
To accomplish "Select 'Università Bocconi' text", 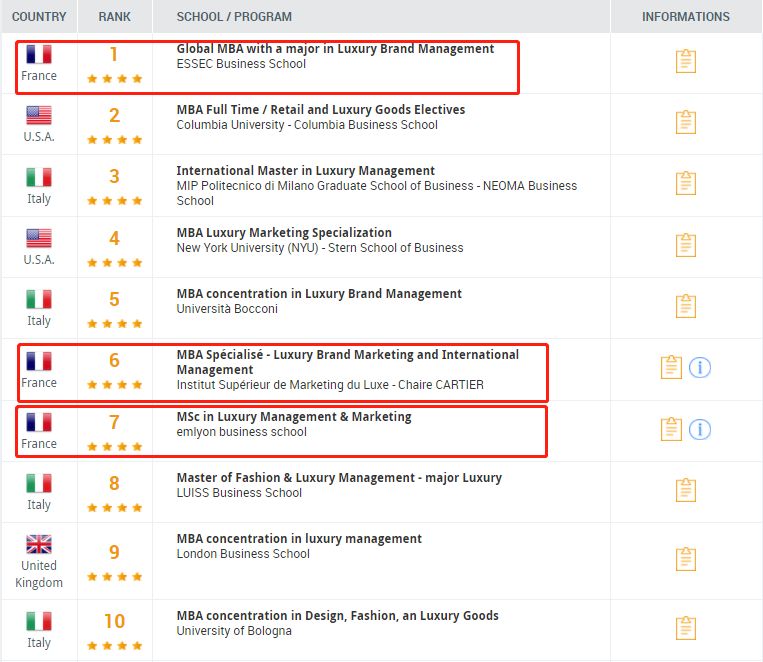I will click(227, 309).
